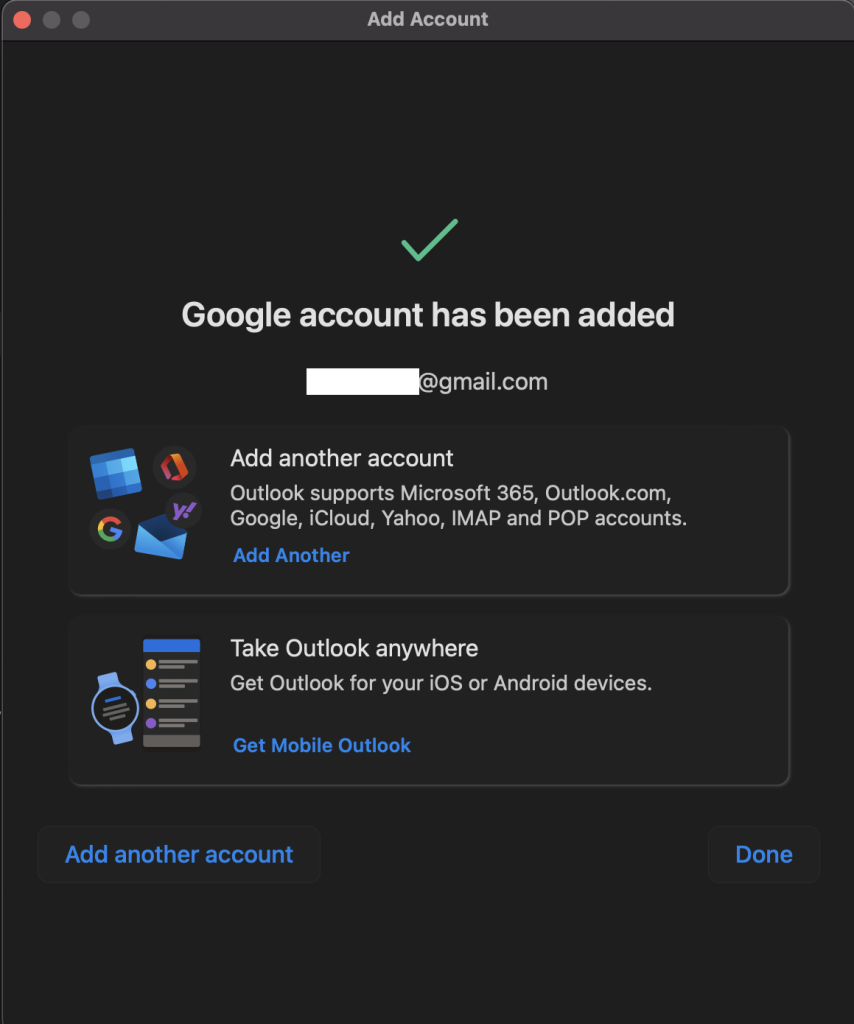Click the blue mail envelope icon
The height and width of the screenshot is (1024, 854).
[161, 538]
